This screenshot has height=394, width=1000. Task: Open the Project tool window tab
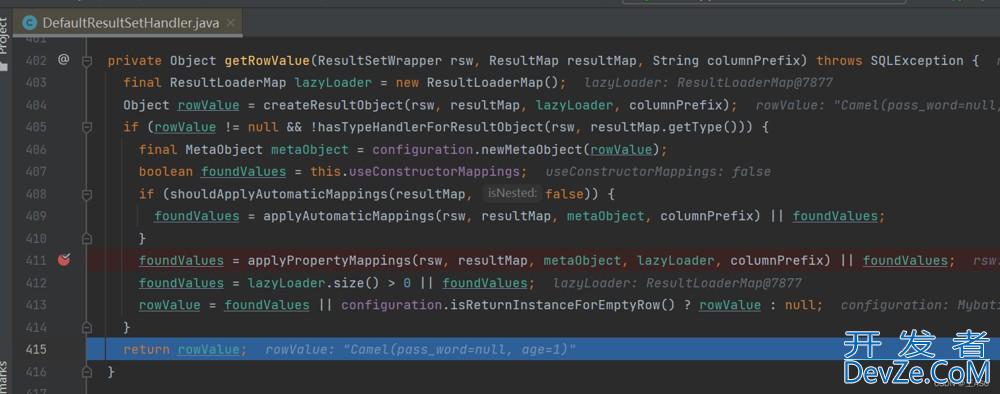point(3,35)
